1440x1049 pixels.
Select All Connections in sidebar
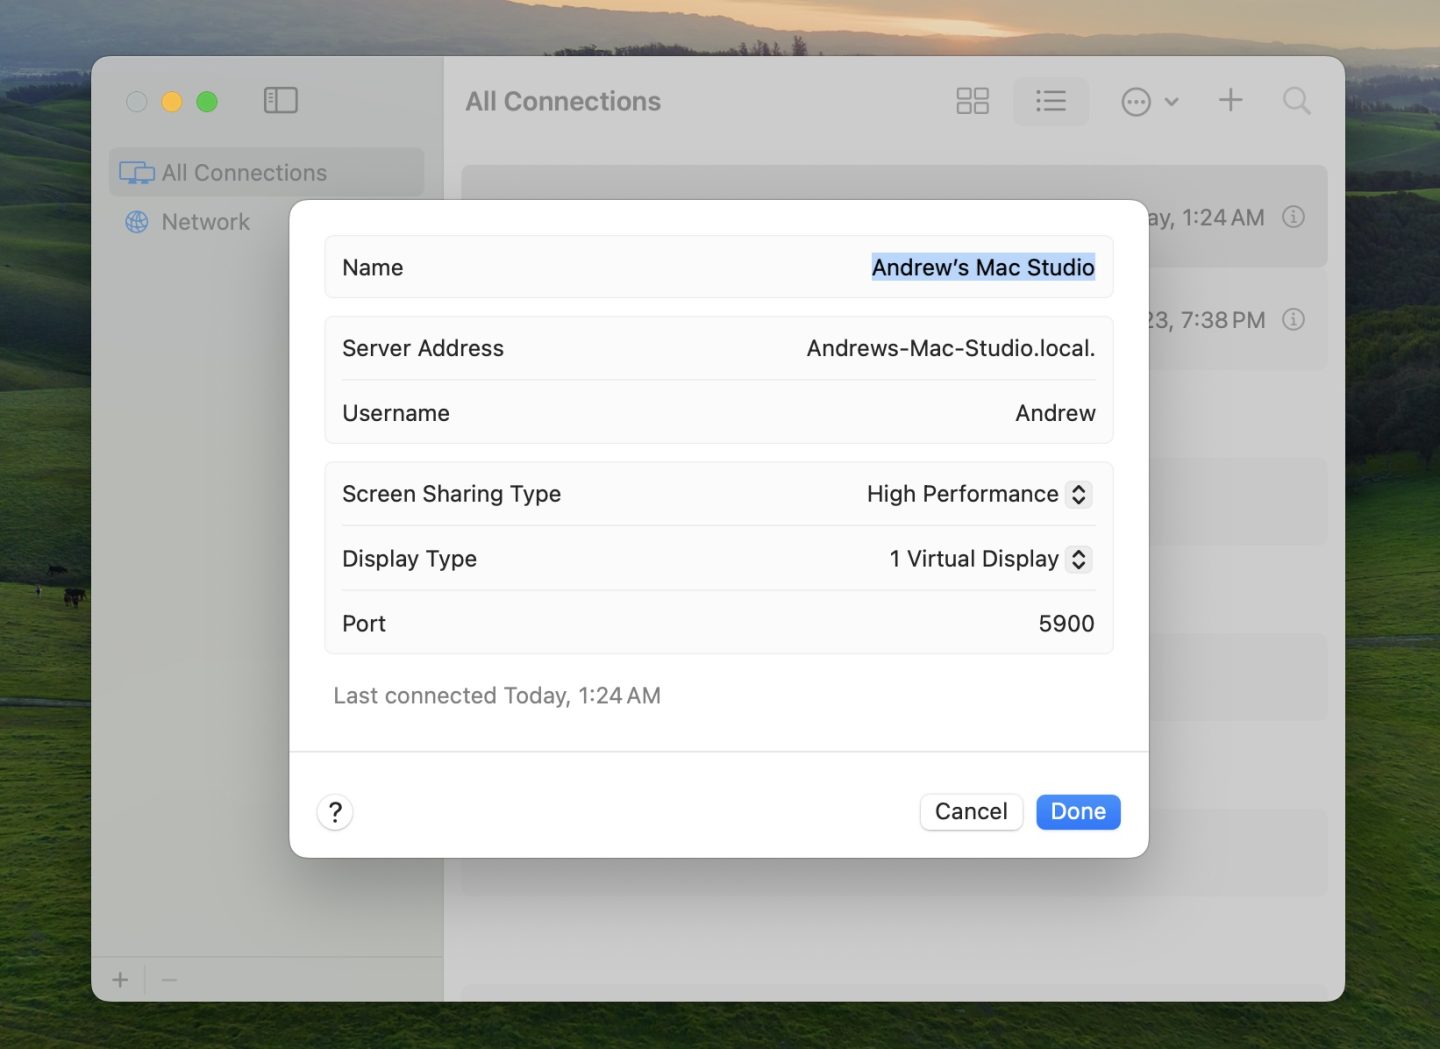coord(244,173)
